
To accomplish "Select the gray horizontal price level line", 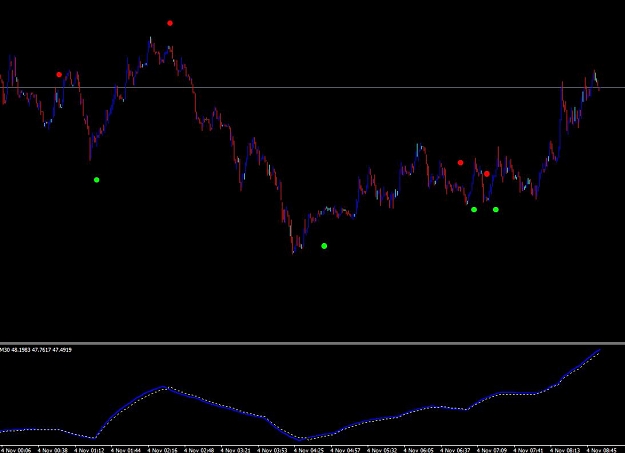I will [312, 87].
